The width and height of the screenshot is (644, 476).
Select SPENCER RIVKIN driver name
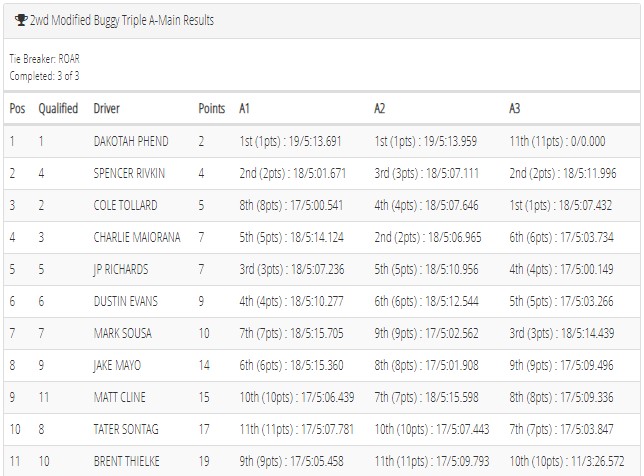(x=129, y=173)
